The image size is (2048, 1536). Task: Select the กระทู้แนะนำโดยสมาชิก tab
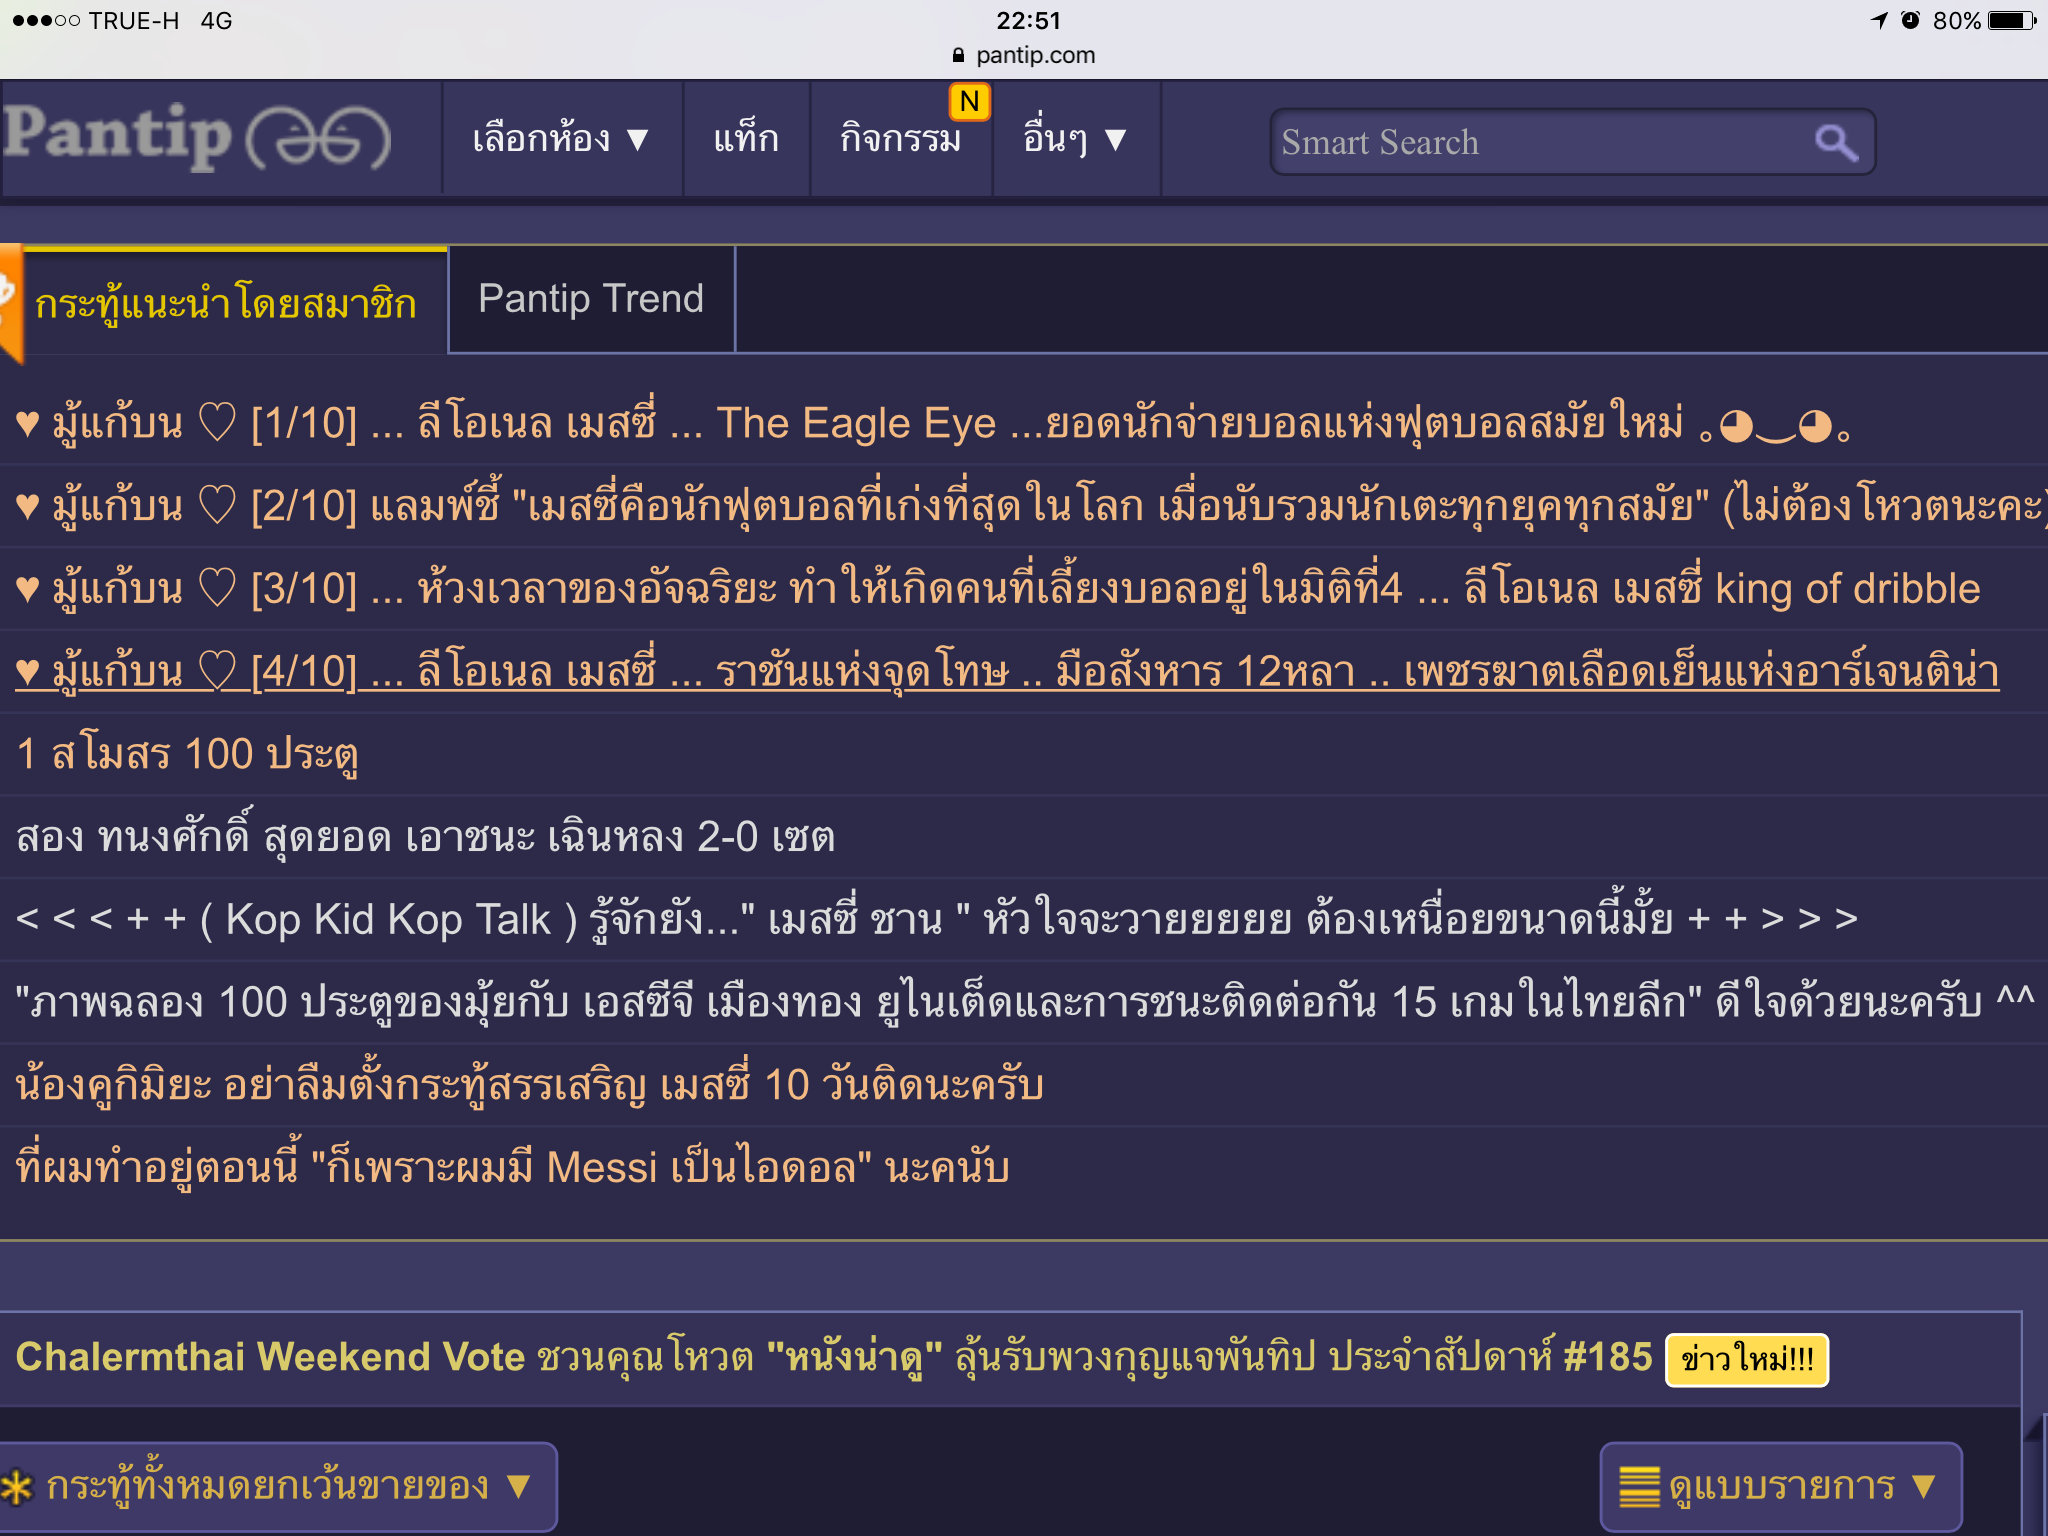(226, 303)
